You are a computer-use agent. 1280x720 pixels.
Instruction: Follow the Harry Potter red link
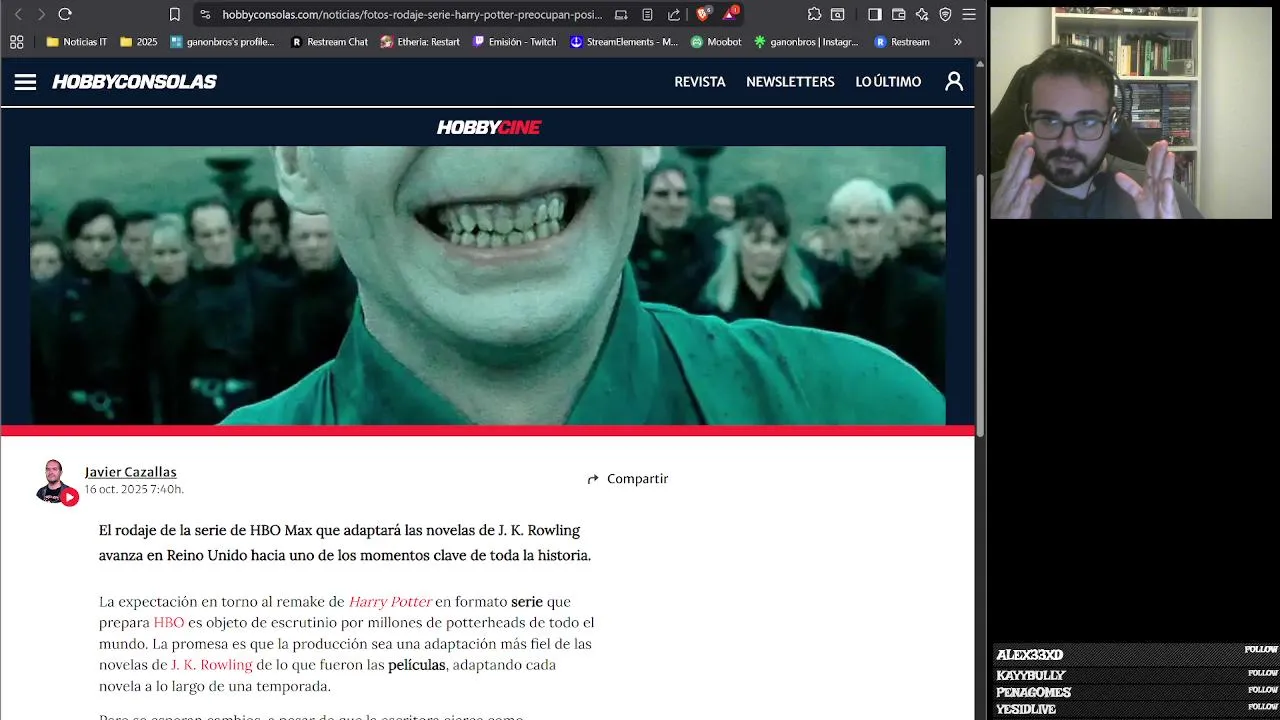point(390,602)
